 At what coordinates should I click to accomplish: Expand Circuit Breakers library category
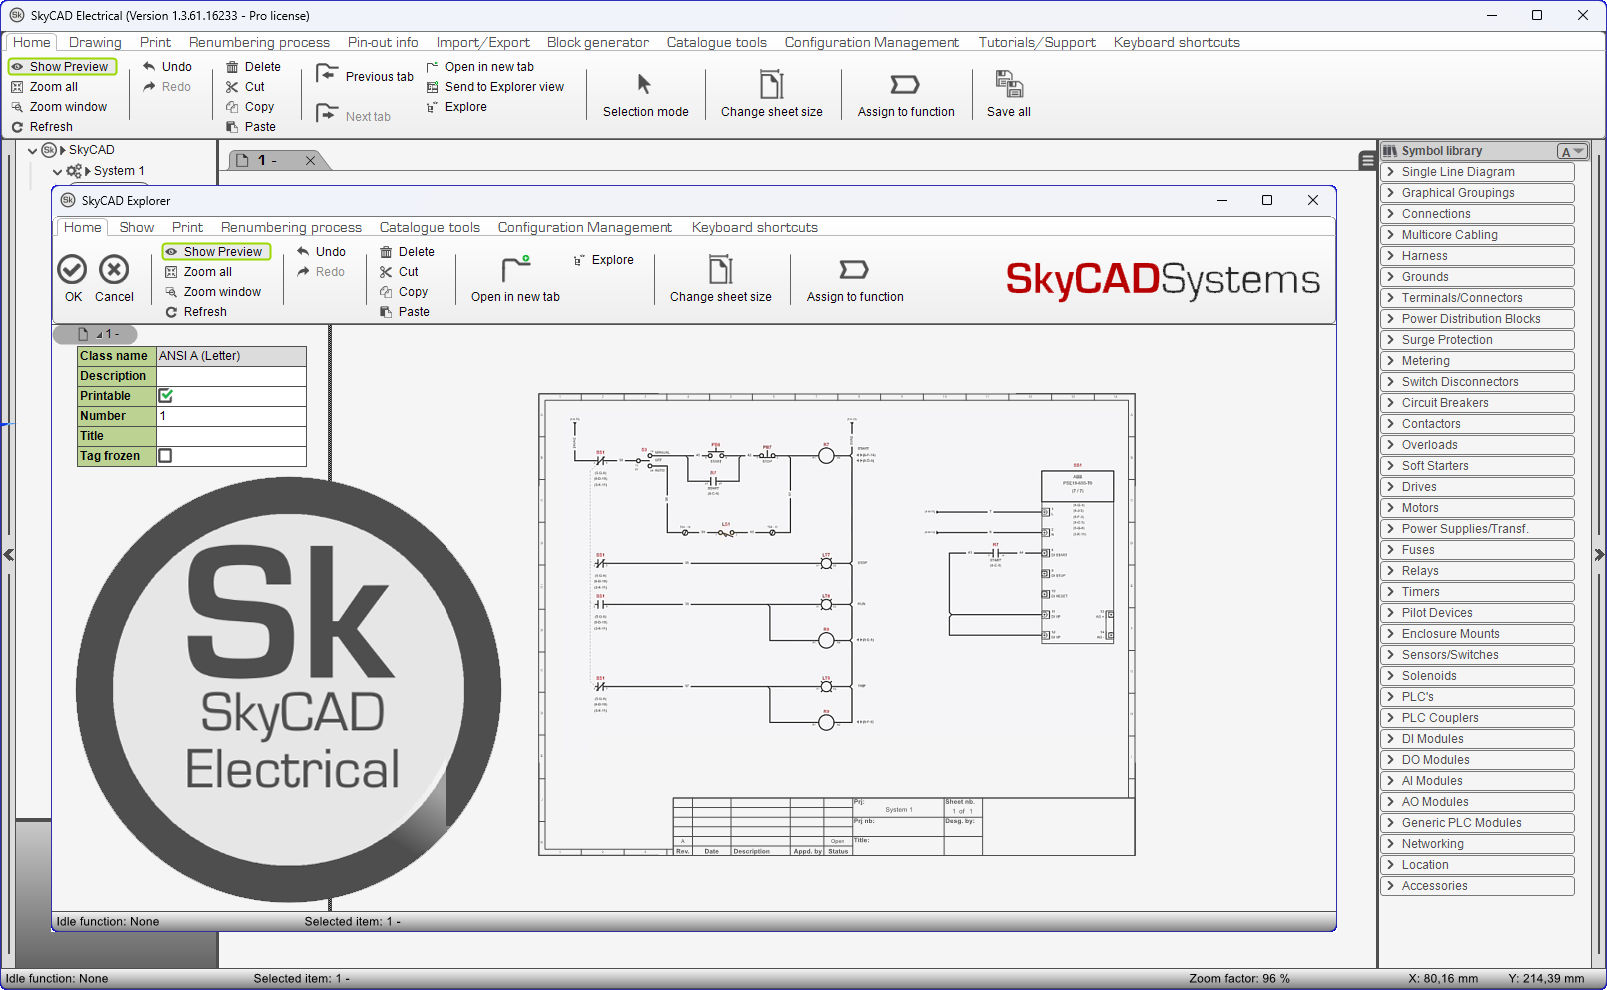pyautogui.click(x=1391, y=403)
